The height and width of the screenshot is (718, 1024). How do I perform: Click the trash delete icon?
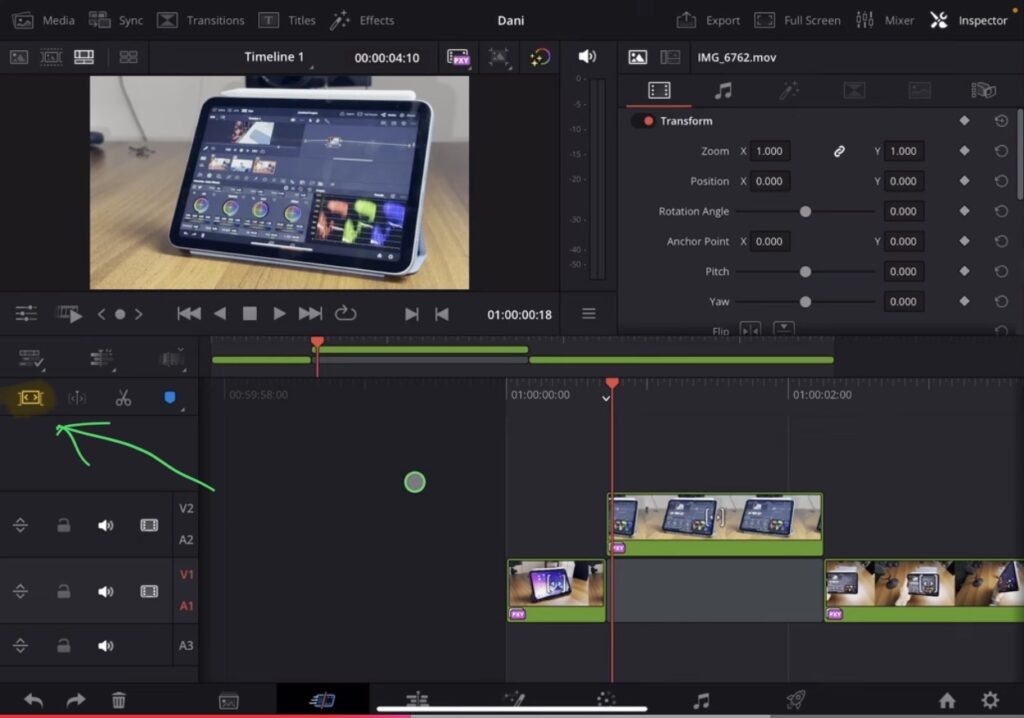click(119, 701)
